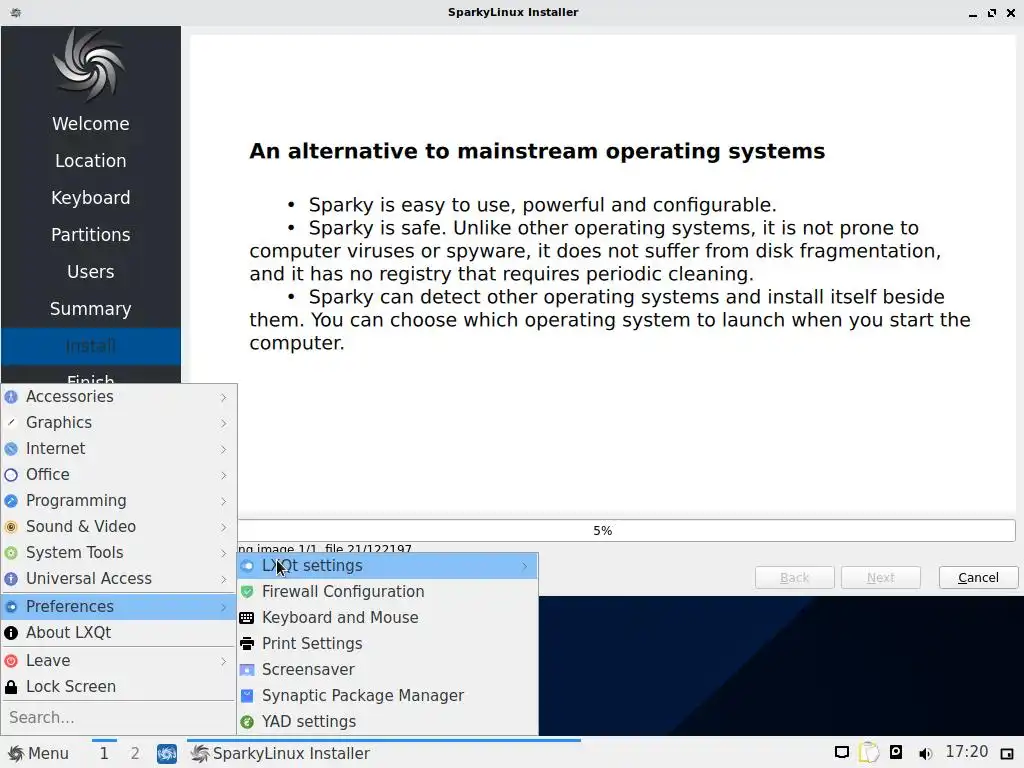This screenshot has width=1024, height=768.
Task: Click the Programming category icon
Action: point(11,501)
